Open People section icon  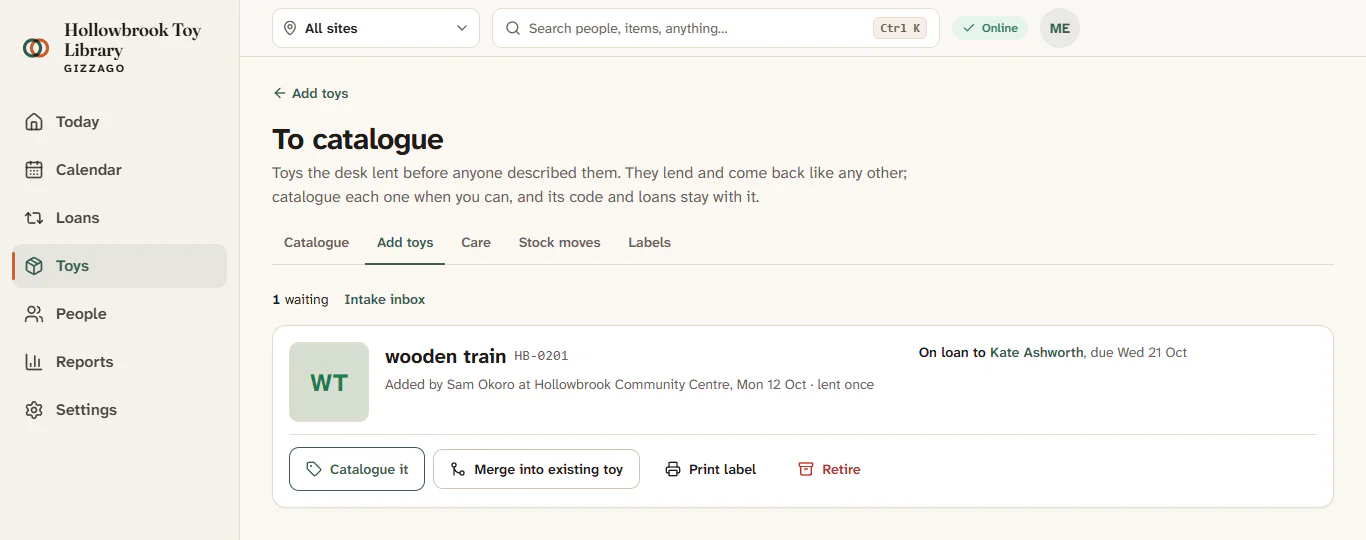[x=34, y=314]
